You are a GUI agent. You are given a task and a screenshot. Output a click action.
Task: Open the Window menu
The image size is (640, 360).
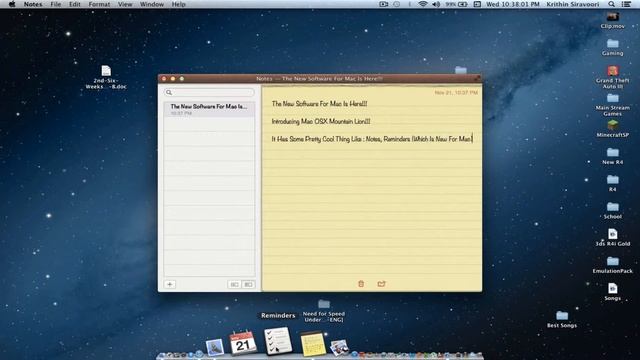click(151, 4)
